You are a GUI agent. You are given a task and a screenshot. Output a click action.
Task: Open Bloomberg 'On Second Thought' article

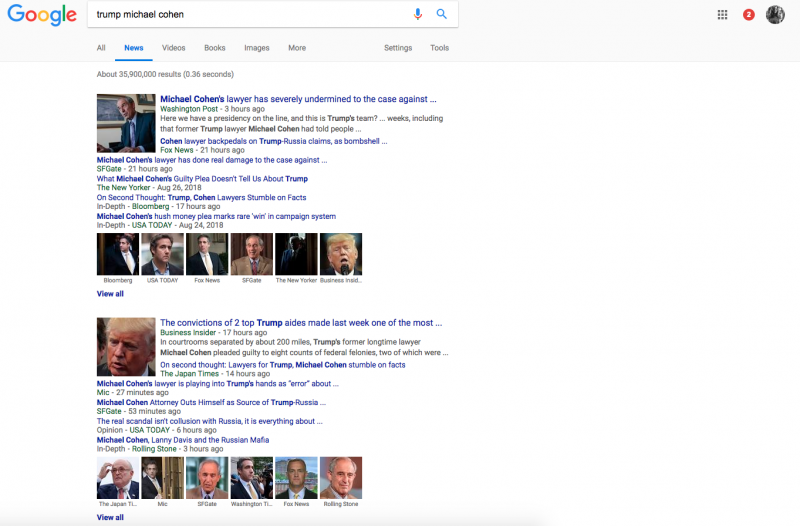pyautogui.click(x=202, y=197)
